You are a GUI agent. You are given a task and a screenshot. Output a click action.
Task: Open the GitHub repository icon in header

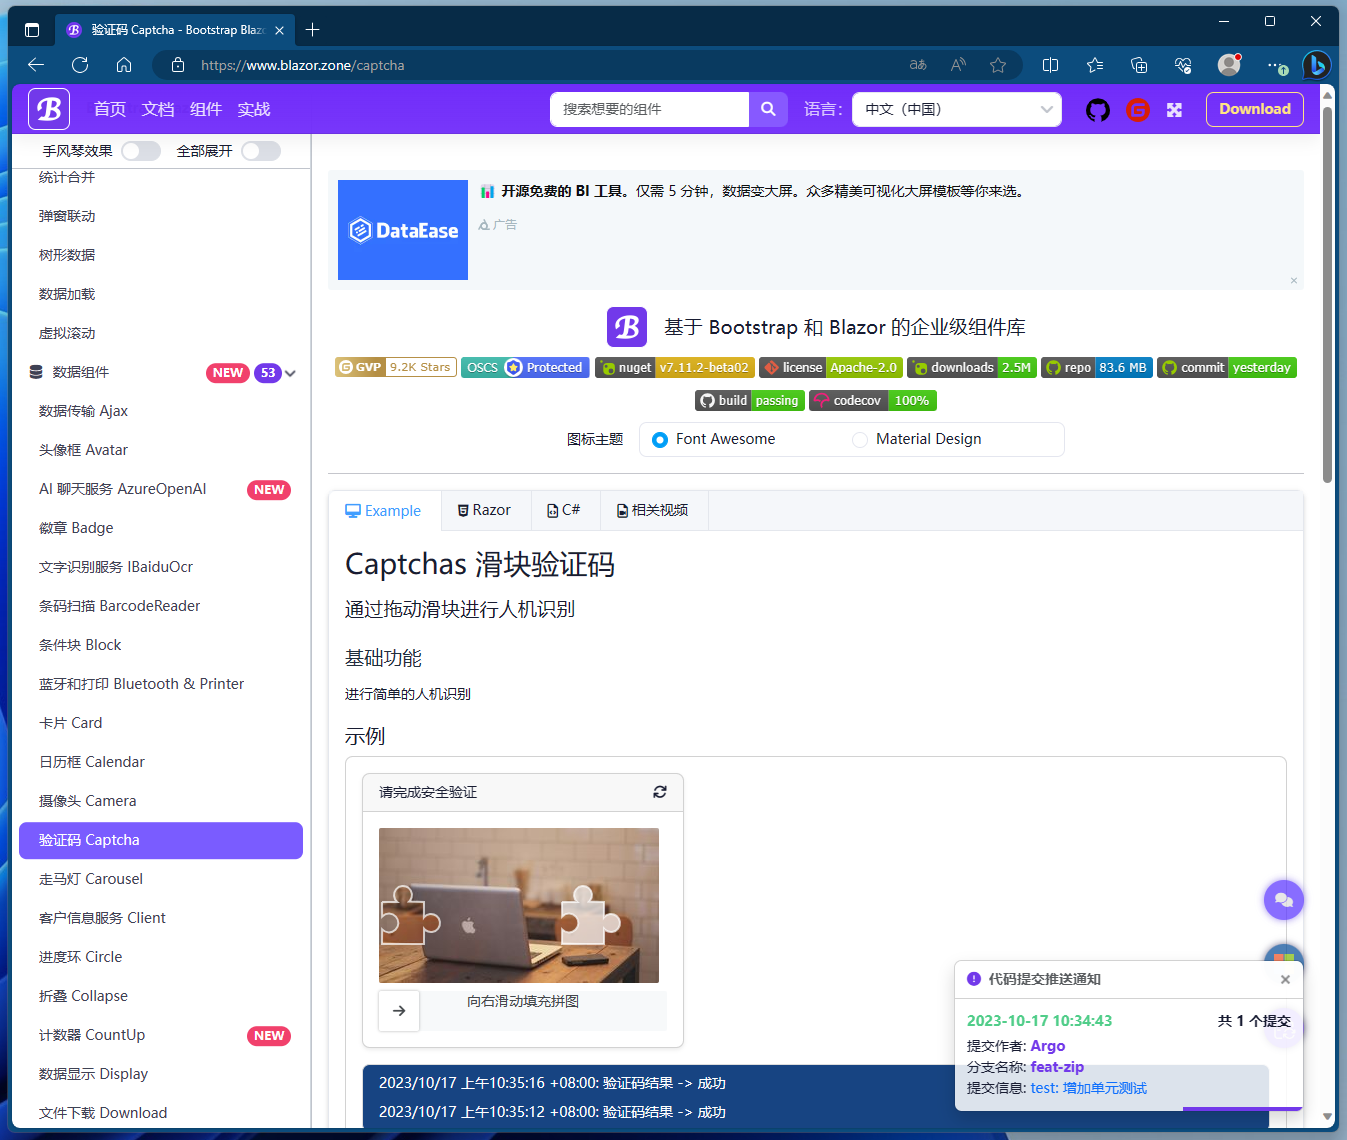click(x=1097, y=110)
